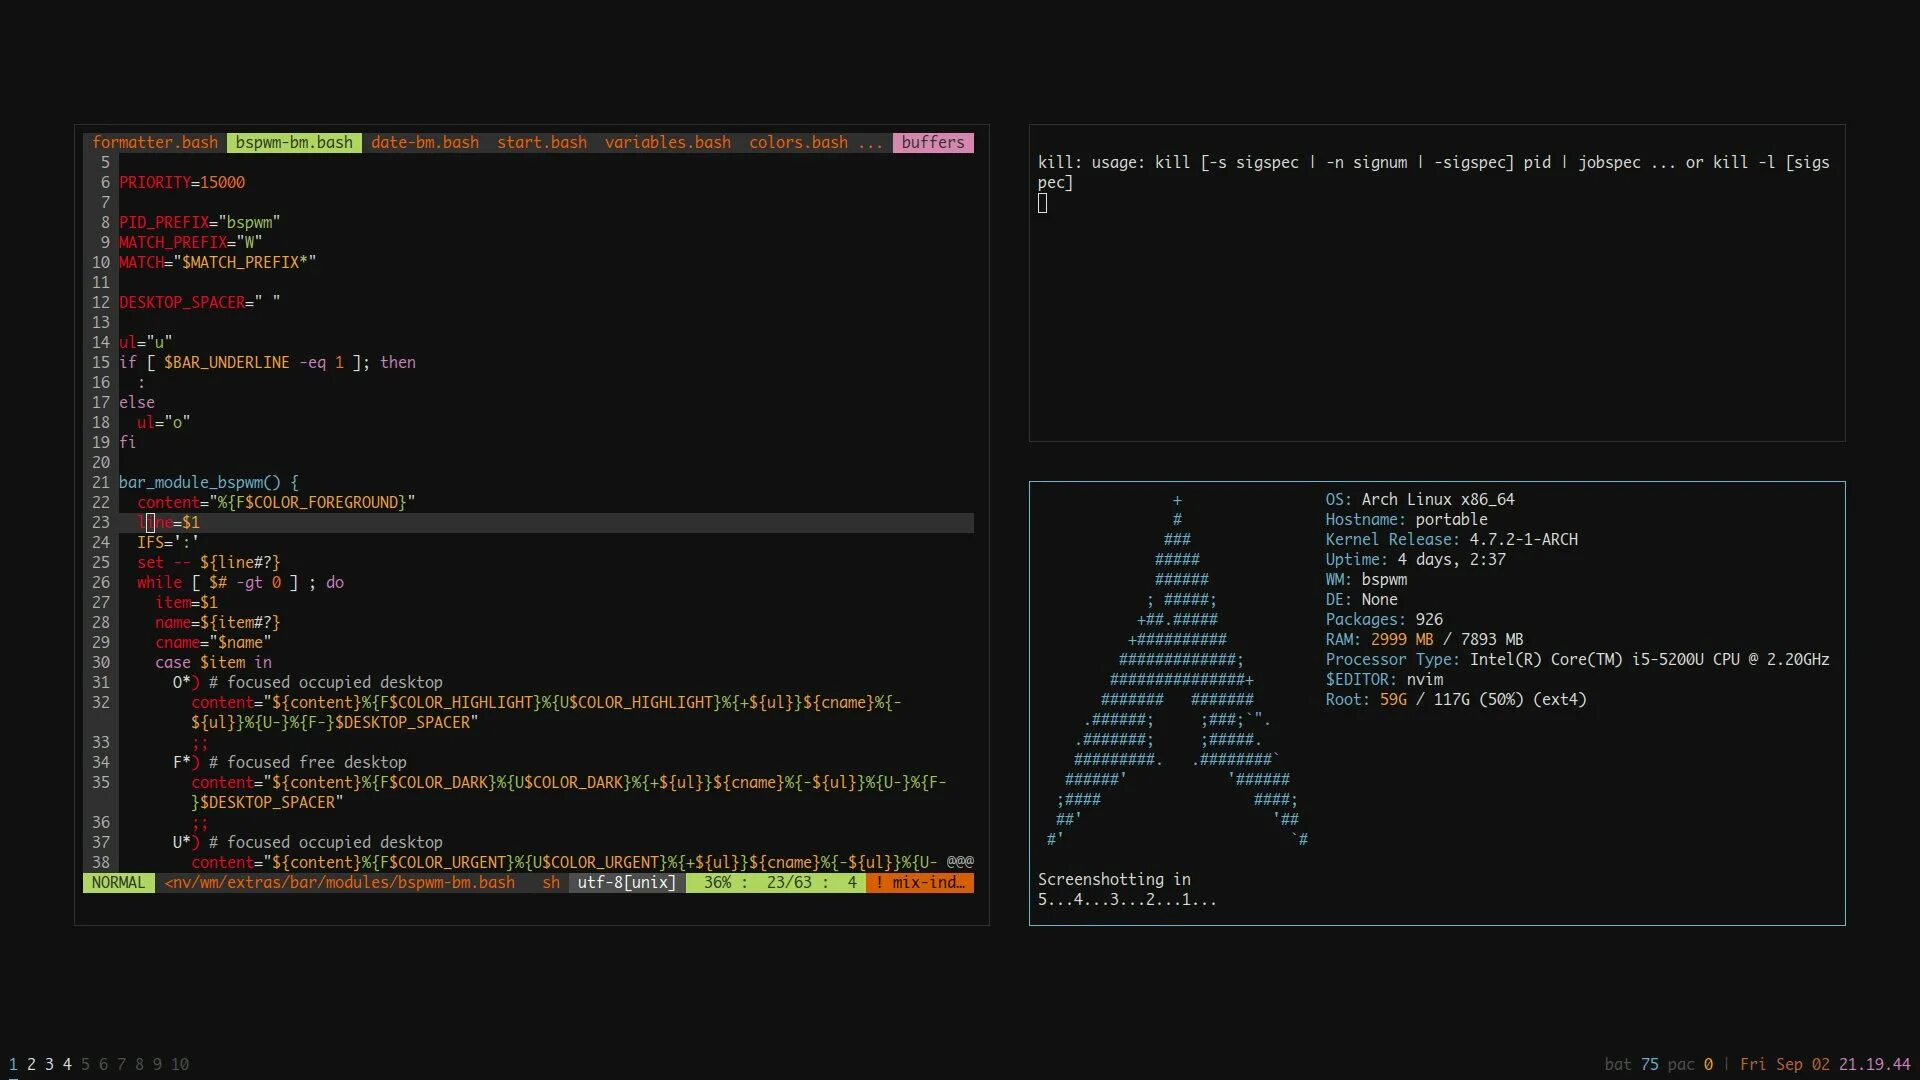
Task: Go to workspace 3 in the bar
Action: point(49,1064)
